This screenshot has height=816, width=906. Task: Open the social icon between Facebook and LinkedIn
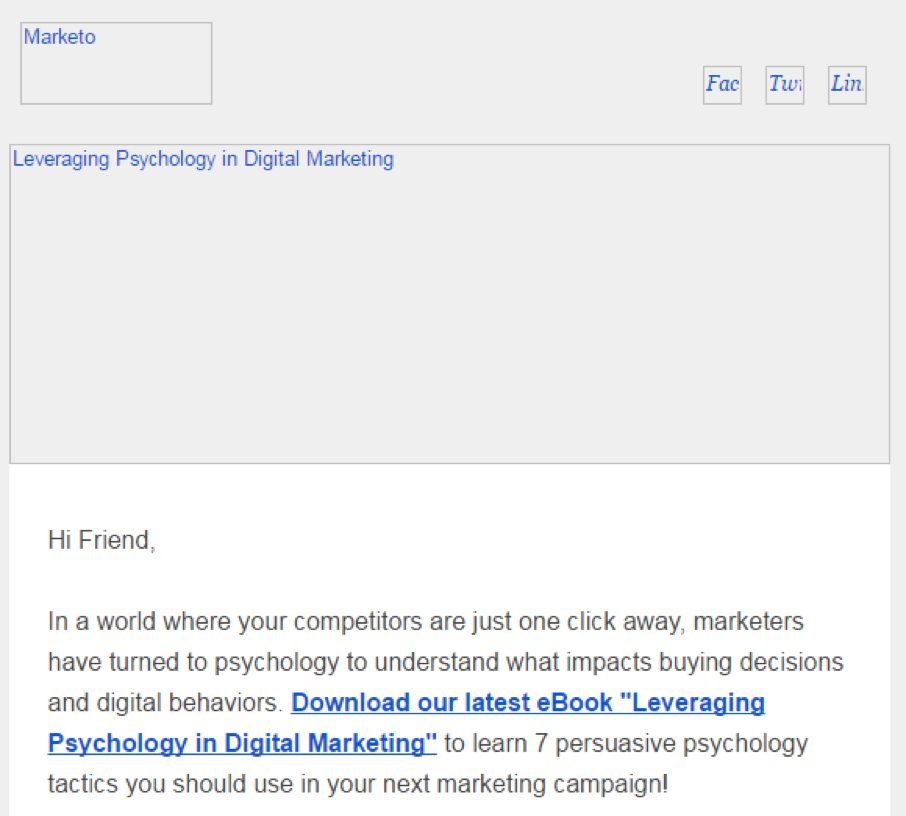(784, 85)
